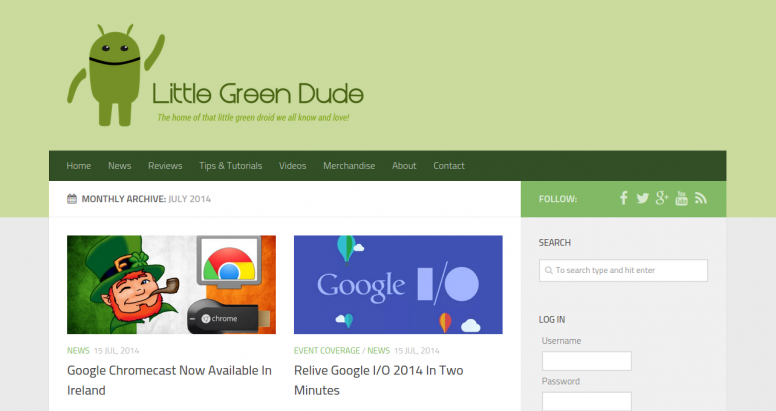
Task: Click the LOG IN sidebar heading
Action: point(552,319)
